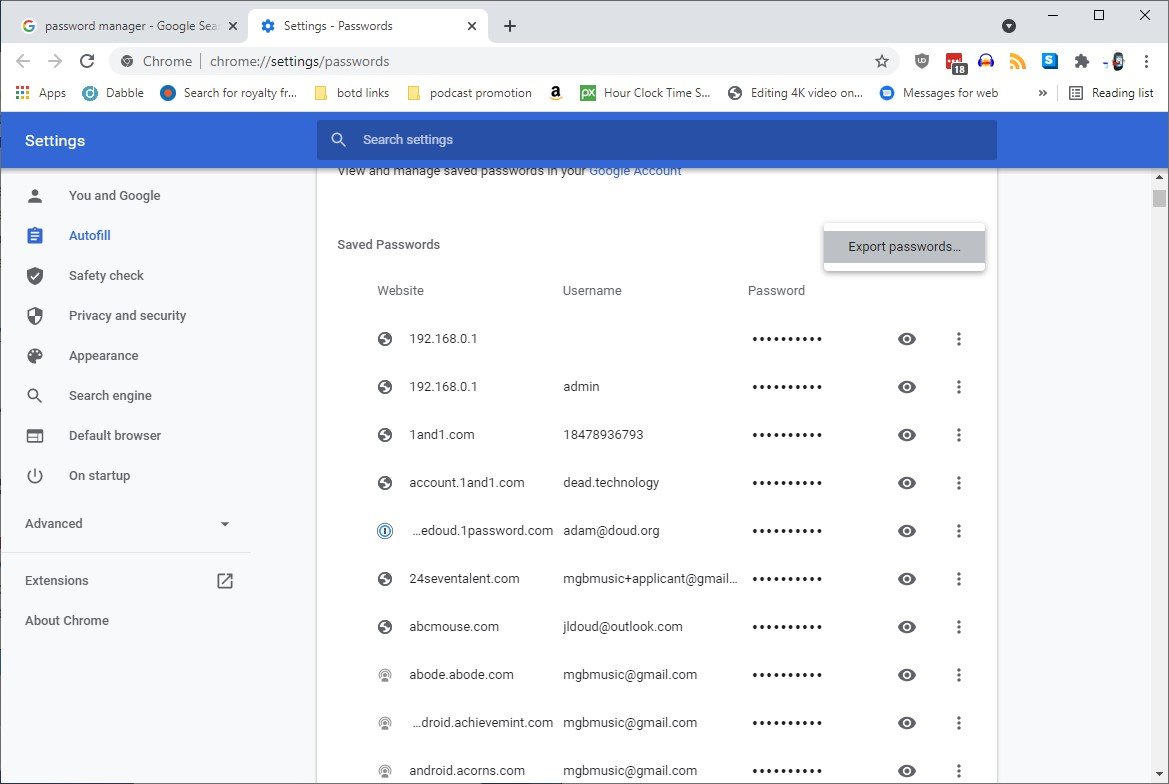Open the Chrome three-dot menu
Image resolution: width=1169 pixels, height=784 pixels.
tap(1147, 61)
